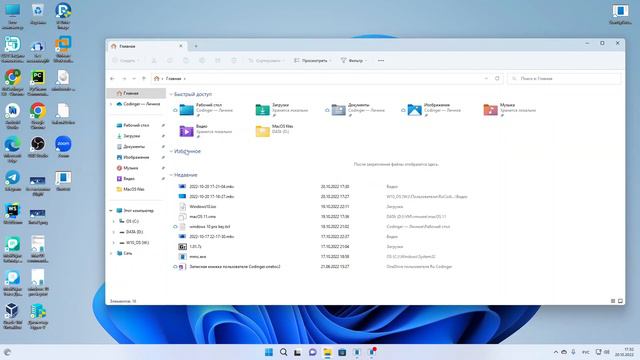
Task: Go back with the Back arrow
Action: pyautogui.click(x=113, y=78)
